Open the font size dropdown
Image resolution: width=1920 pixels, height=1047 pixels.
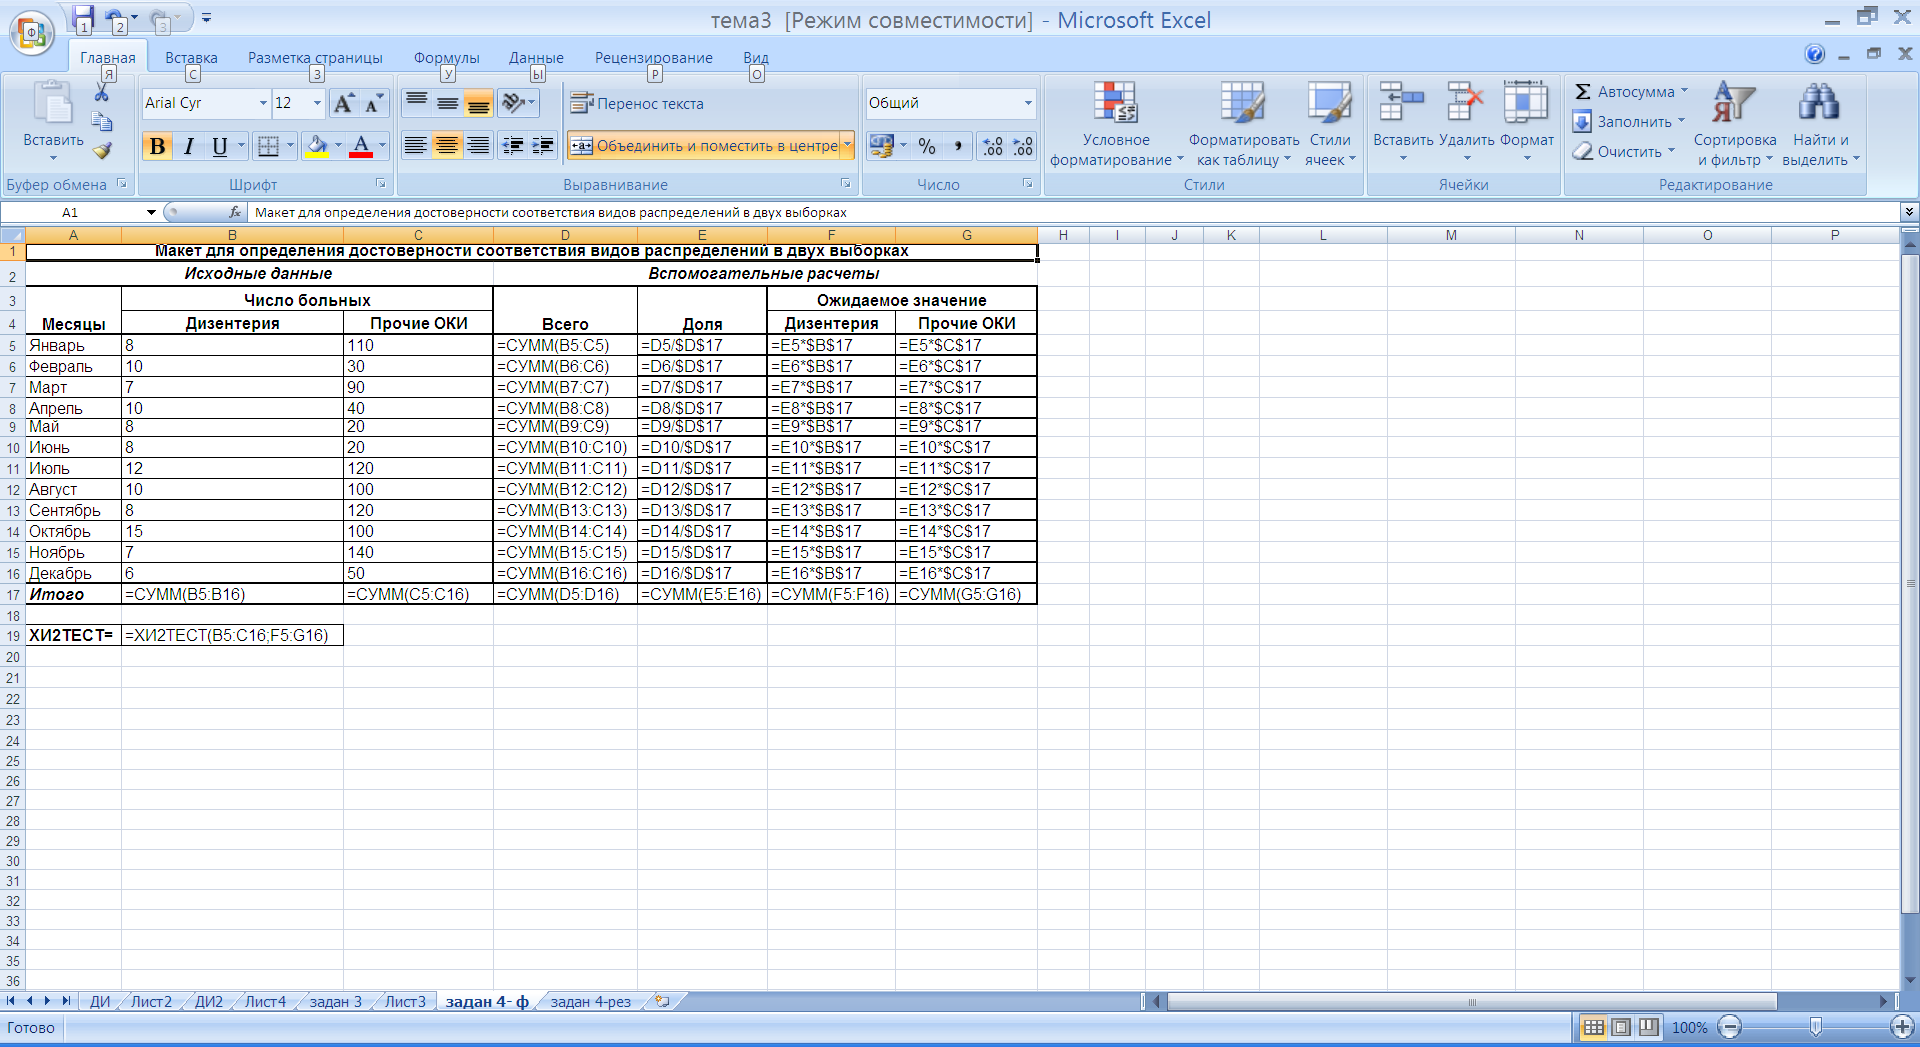(x=317, y=103)
